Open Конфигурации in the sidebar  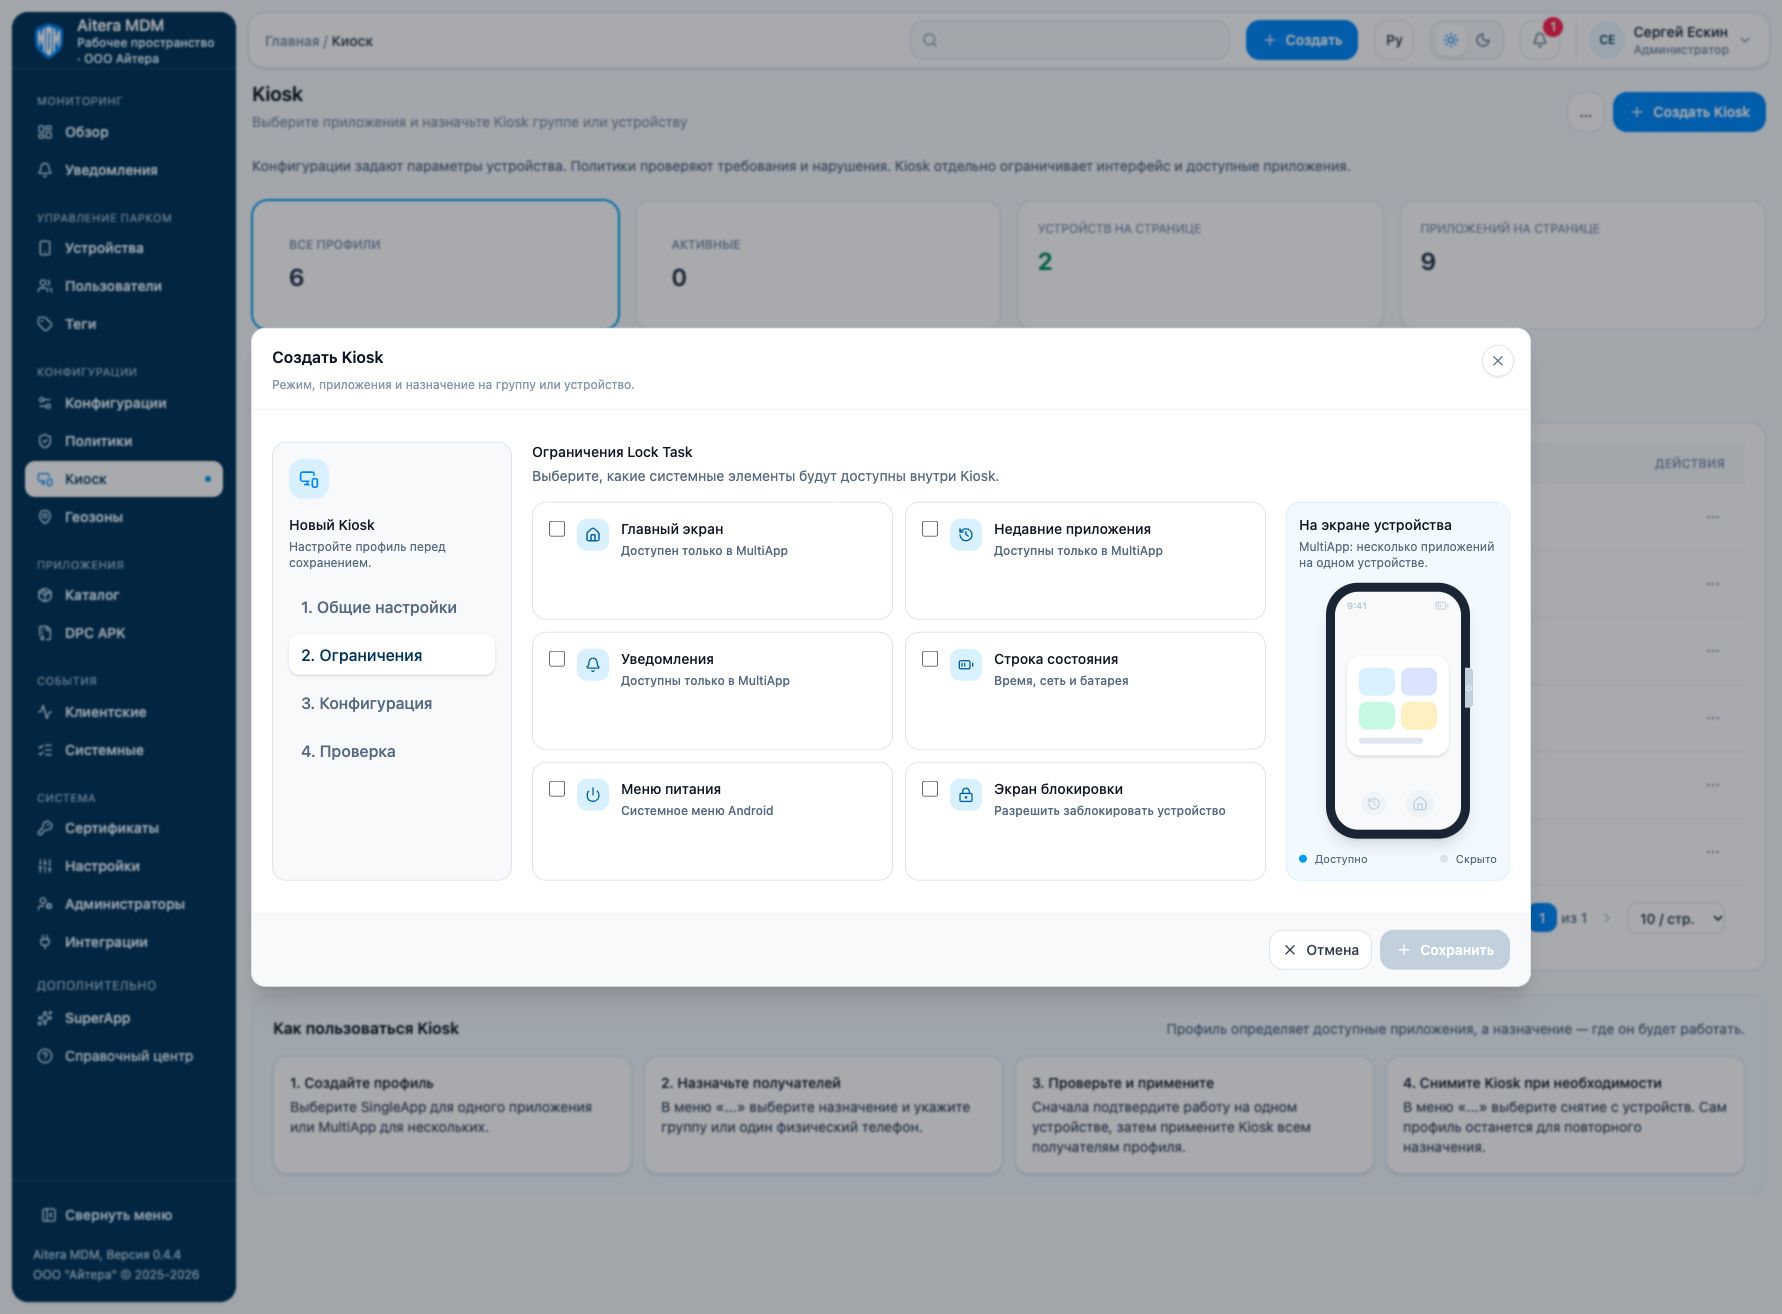[124, 403]
